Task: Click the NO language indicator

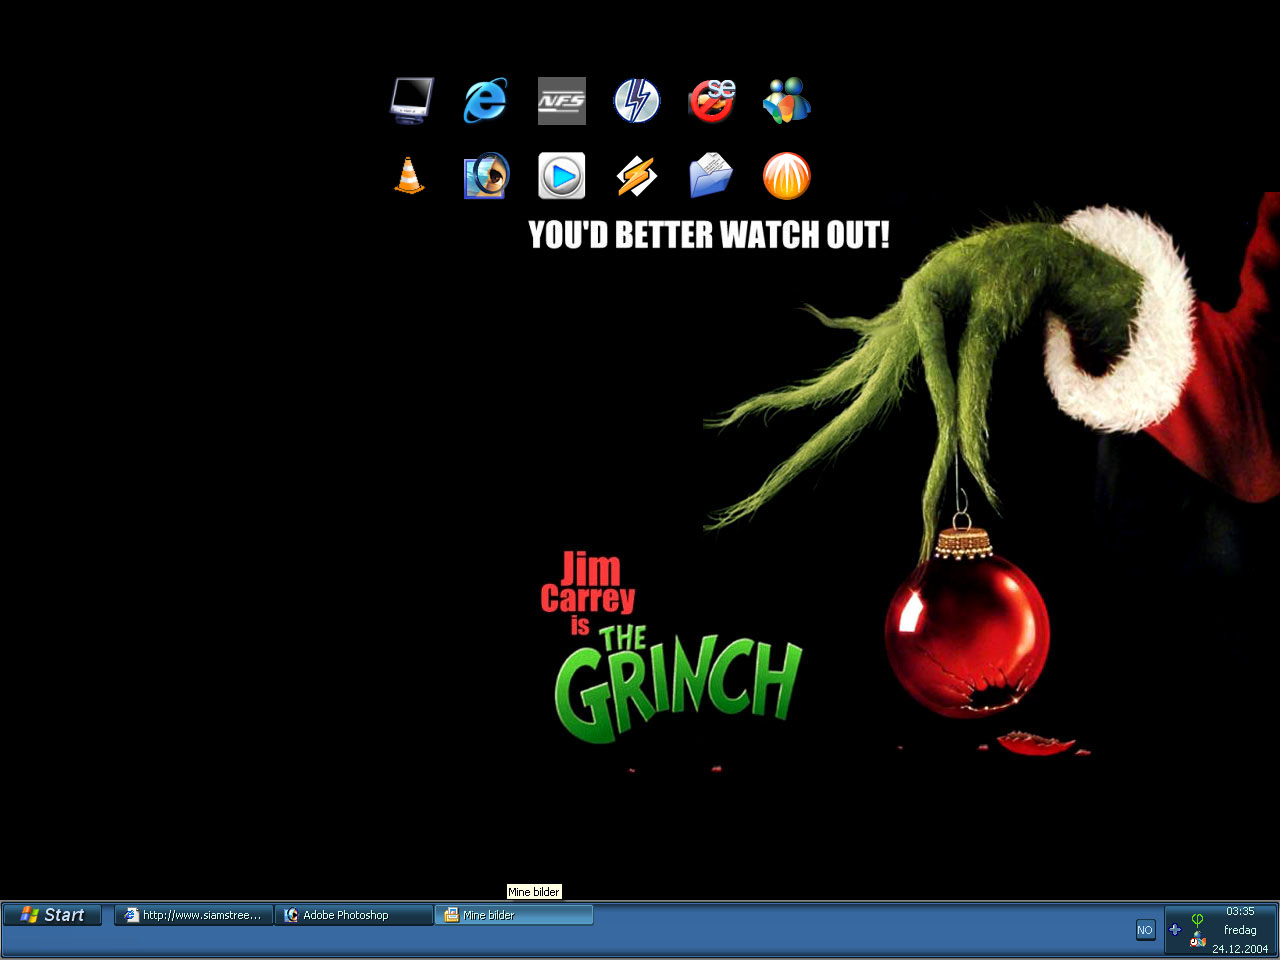Action: (x=1145, y=930)
